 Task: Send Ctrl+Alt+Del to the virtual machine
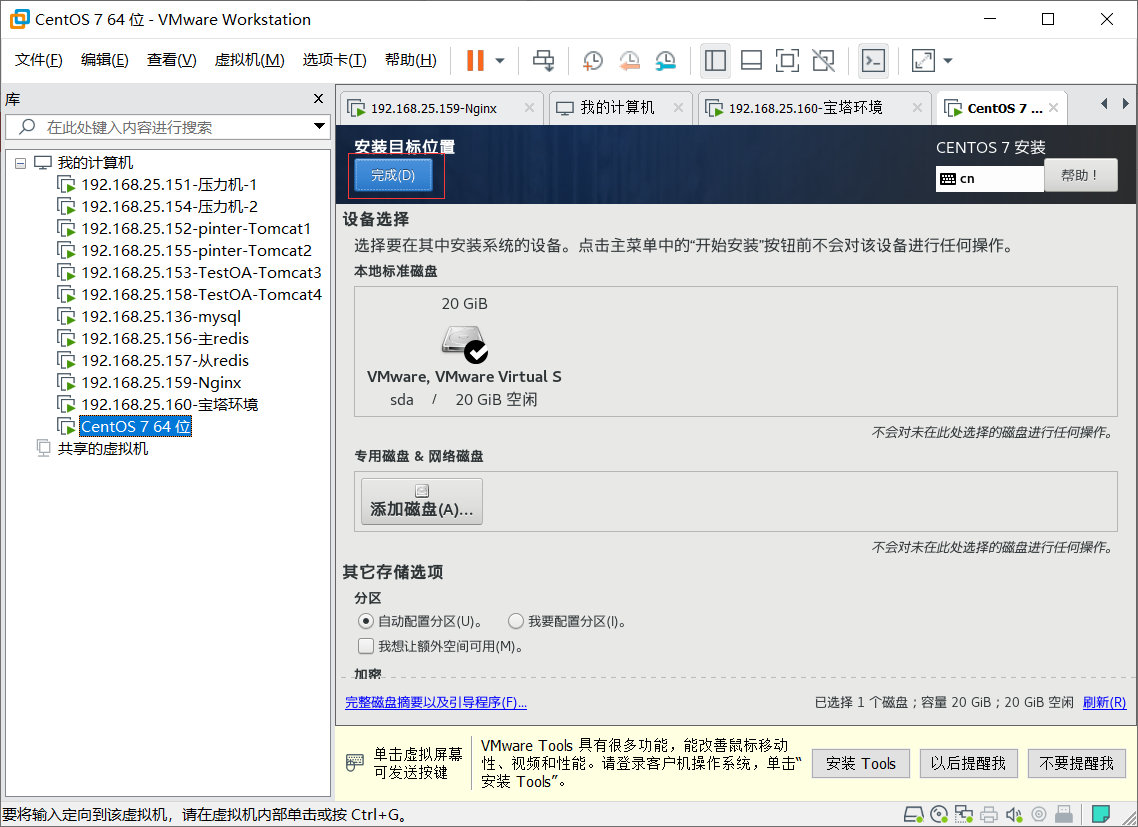(x=544, y=60)
